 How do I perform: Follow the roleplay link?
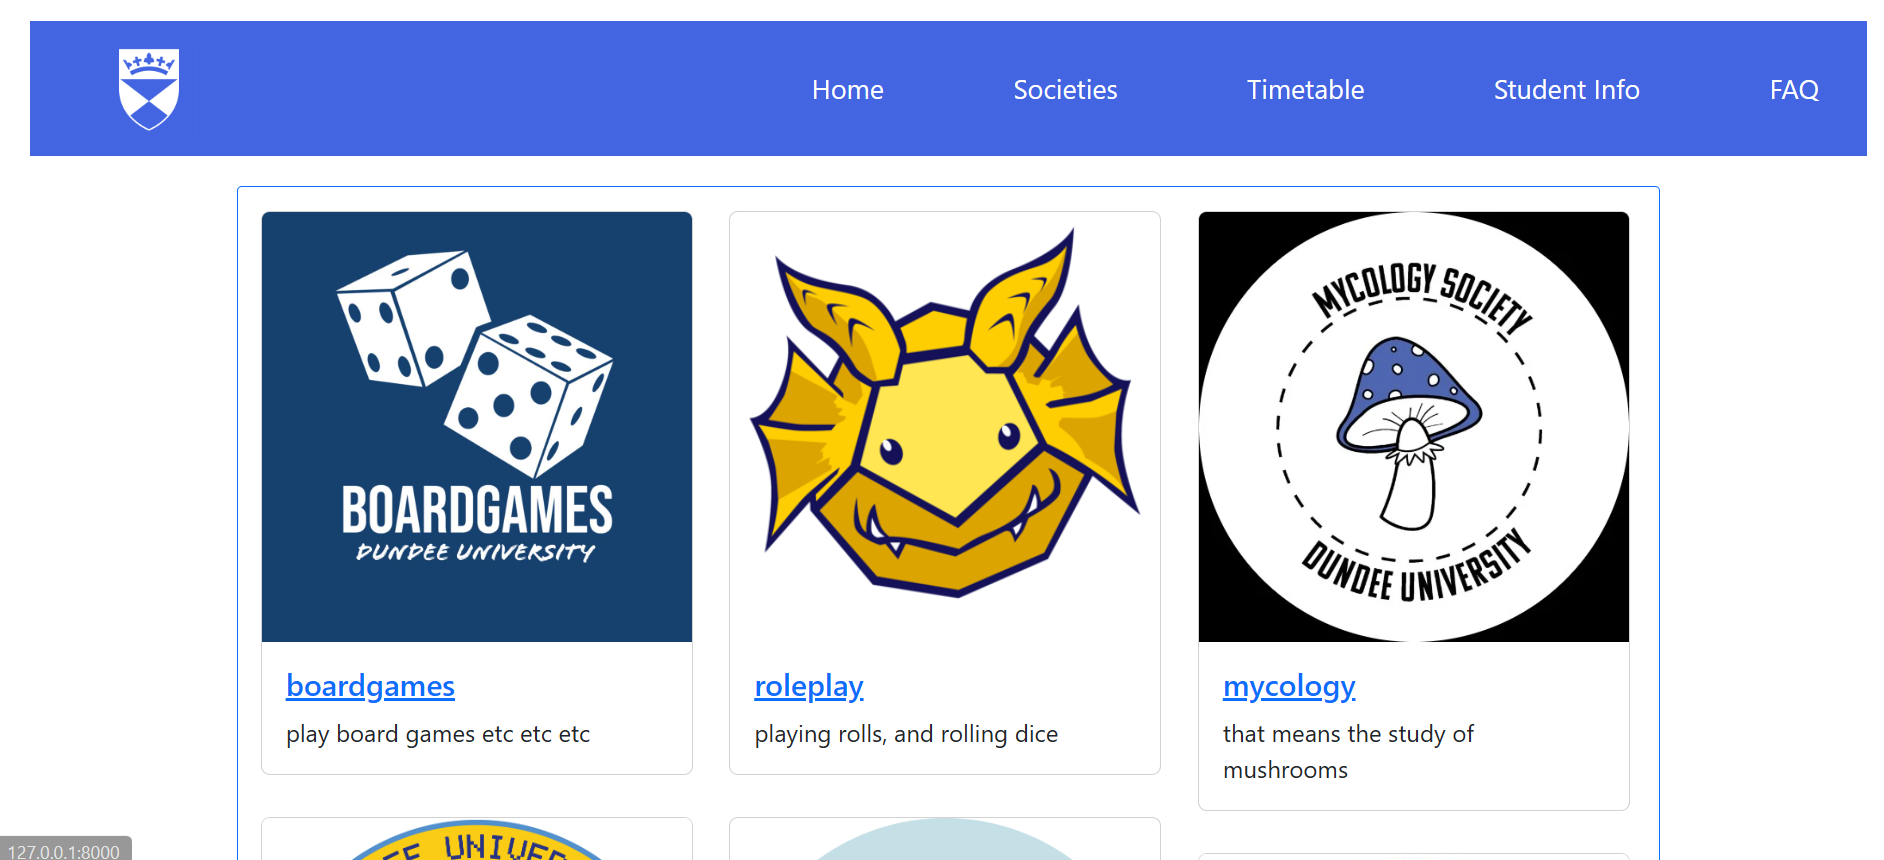[x=809, y=686]
